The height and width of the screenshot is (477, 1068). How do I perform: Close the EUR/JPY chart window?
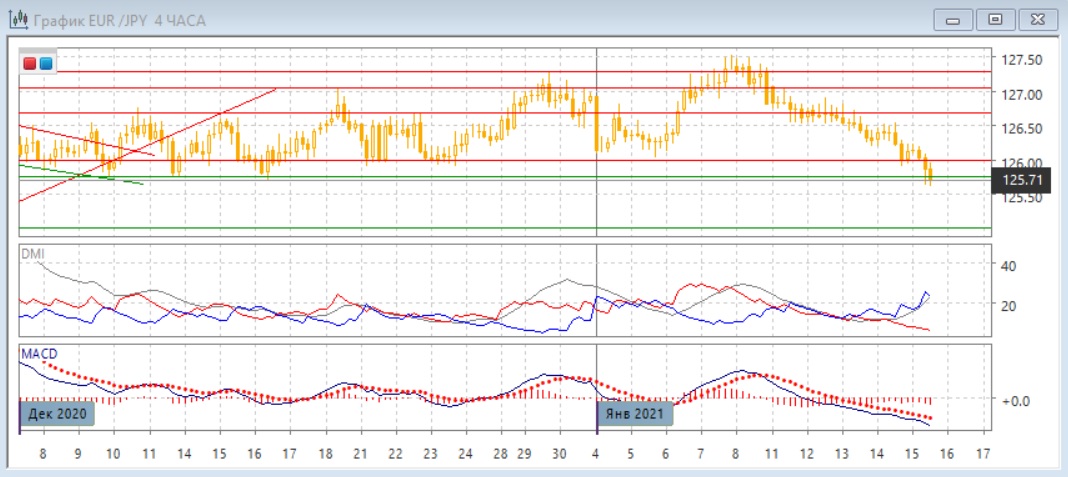(x=1037, y=19)
